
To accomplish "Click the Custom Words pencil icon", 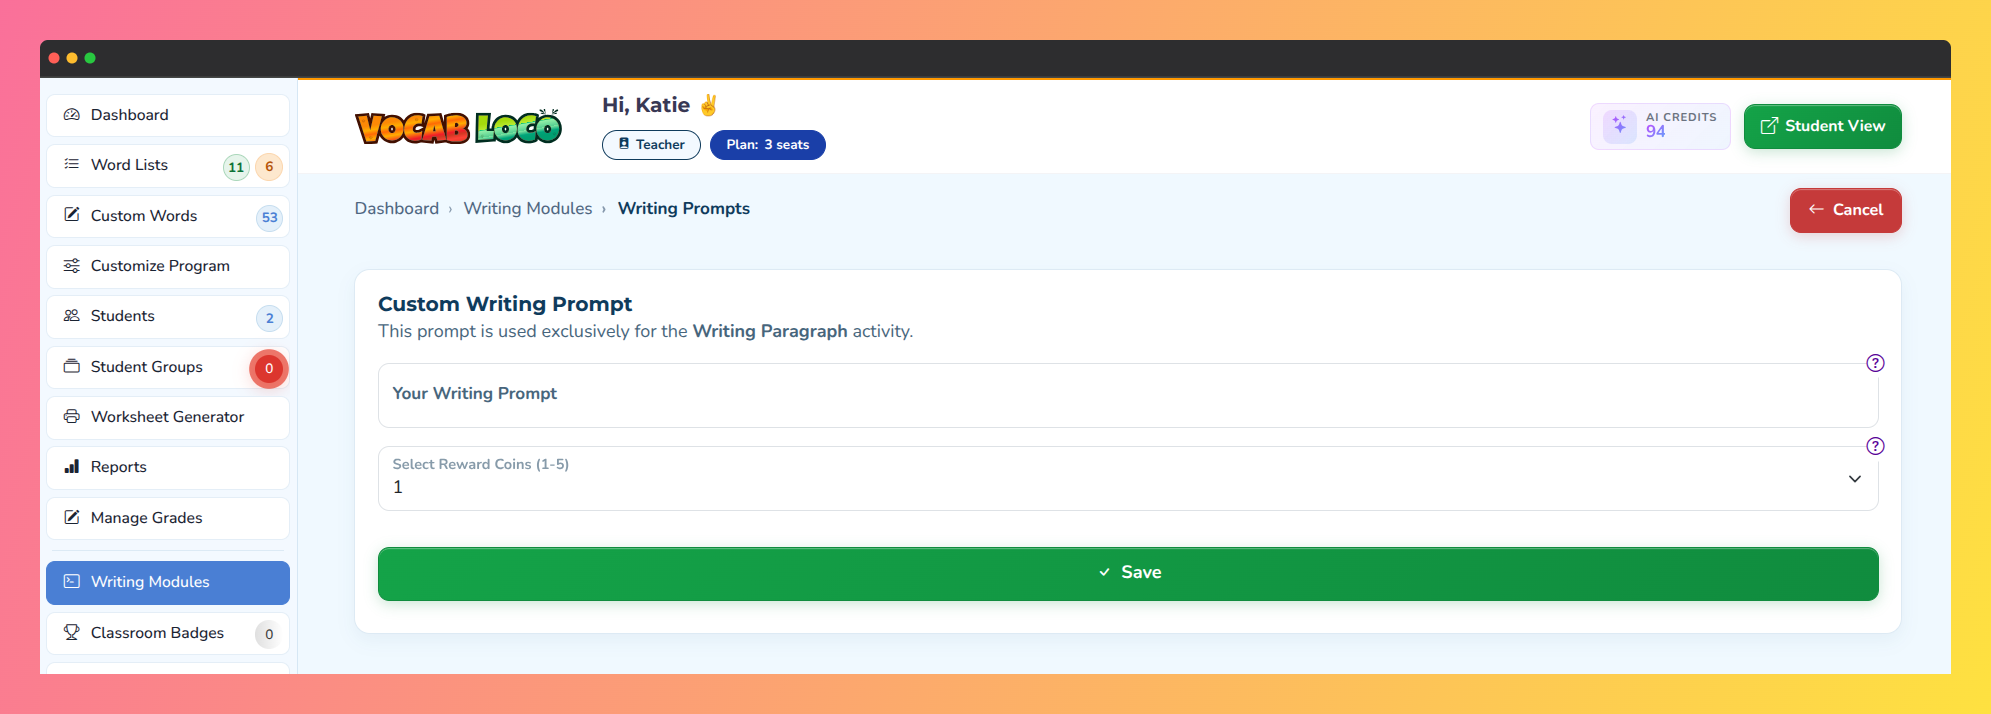I will (72, 215).
